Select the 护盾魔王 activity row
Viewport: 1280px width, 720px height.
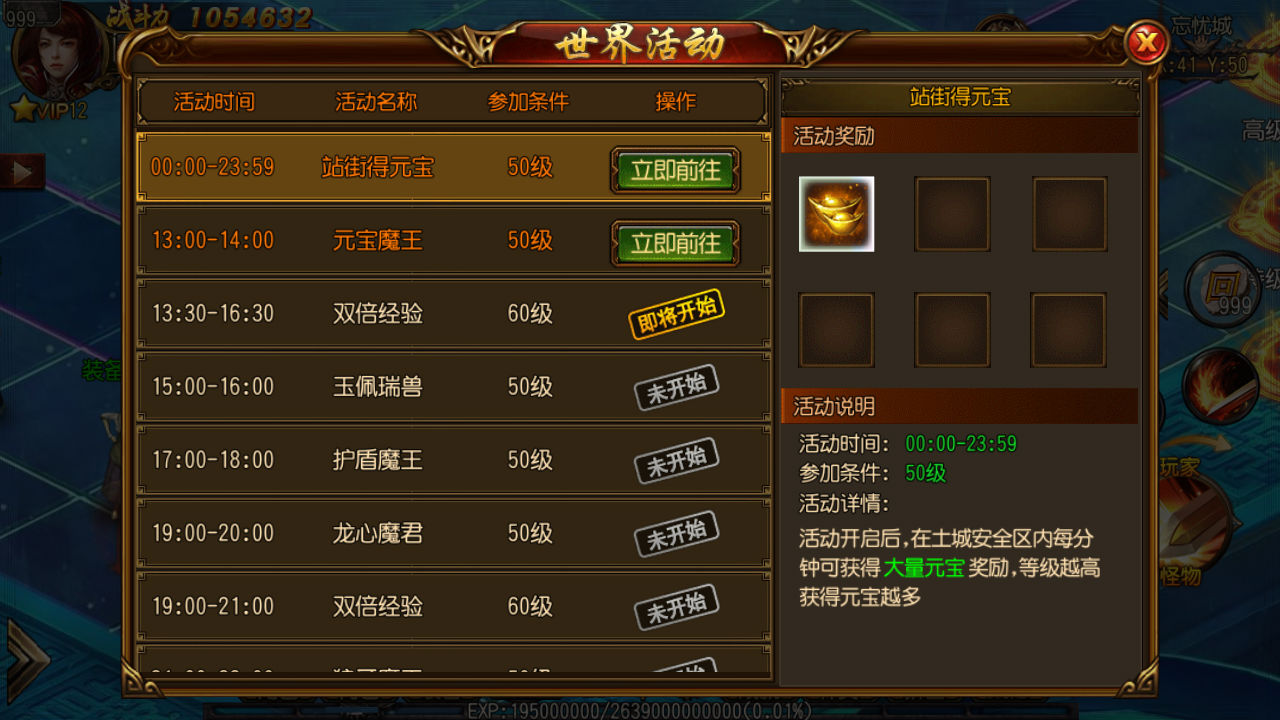[453, 460]
